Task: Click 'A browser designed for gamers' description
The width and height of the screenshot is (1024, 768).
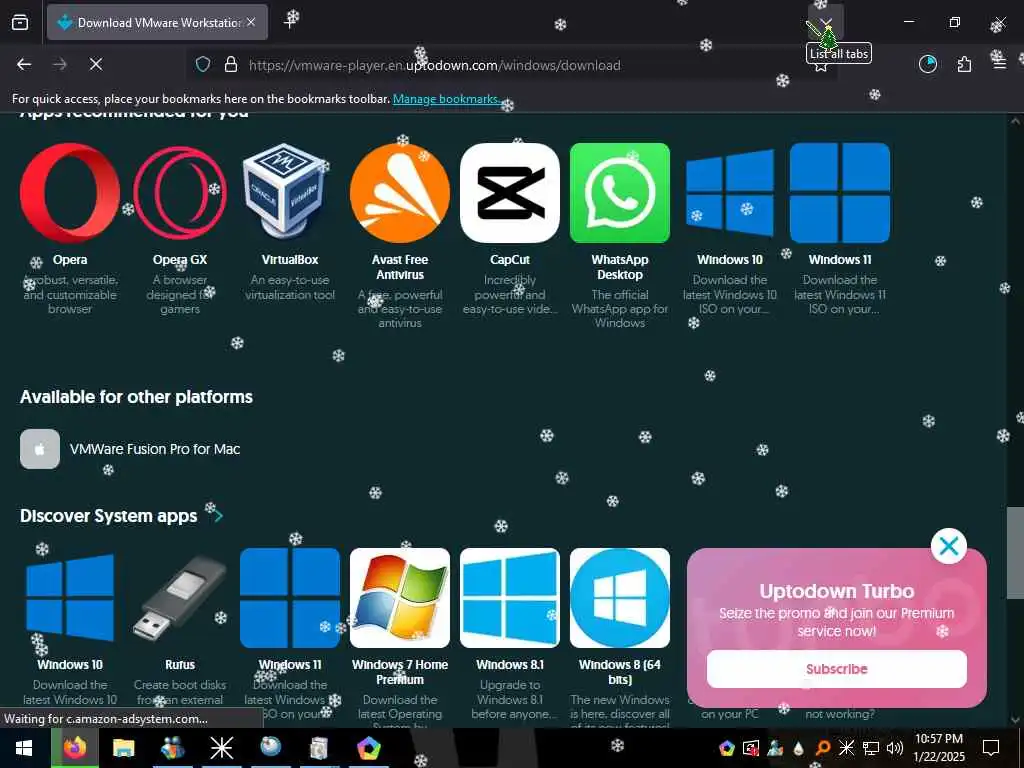Action: (x=180, y=295)
